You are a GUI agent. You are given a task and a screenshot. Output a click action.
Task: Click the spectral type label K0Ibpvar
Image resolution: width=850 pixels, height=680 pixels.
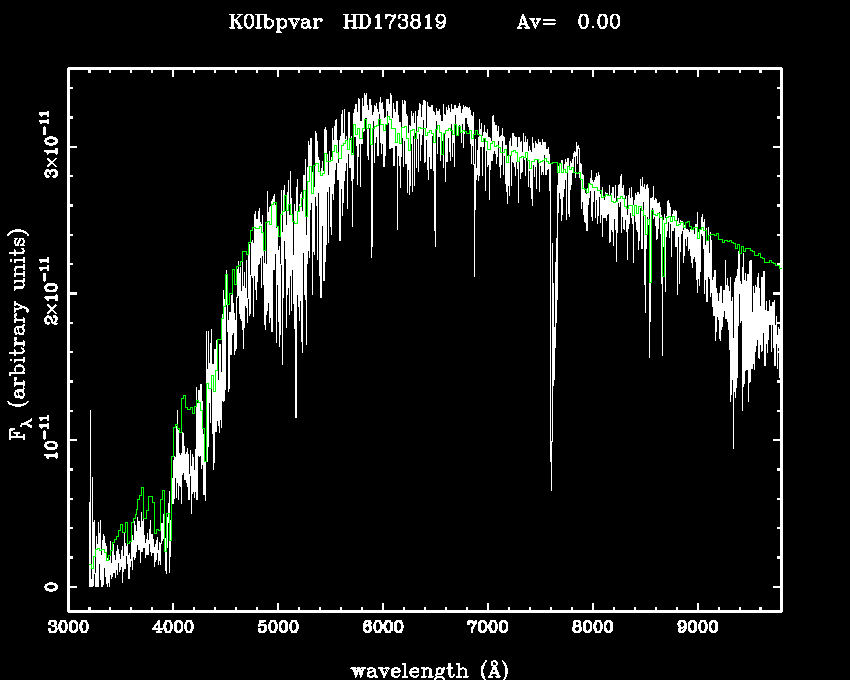pos(275,22)
